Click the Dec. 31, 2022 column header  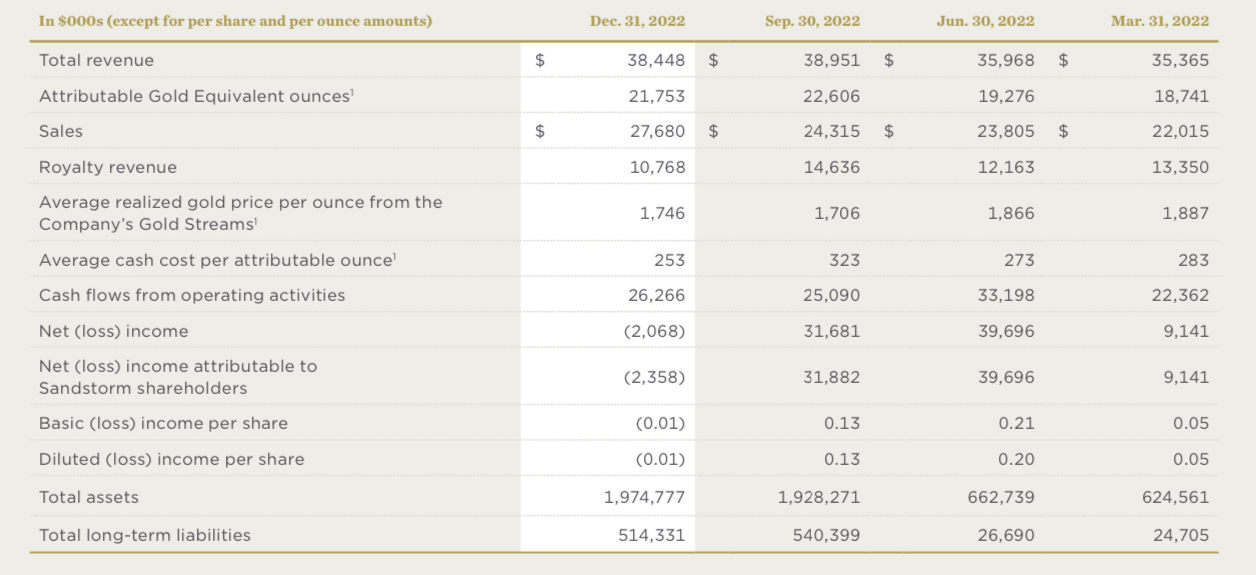[x=637, y=21]
